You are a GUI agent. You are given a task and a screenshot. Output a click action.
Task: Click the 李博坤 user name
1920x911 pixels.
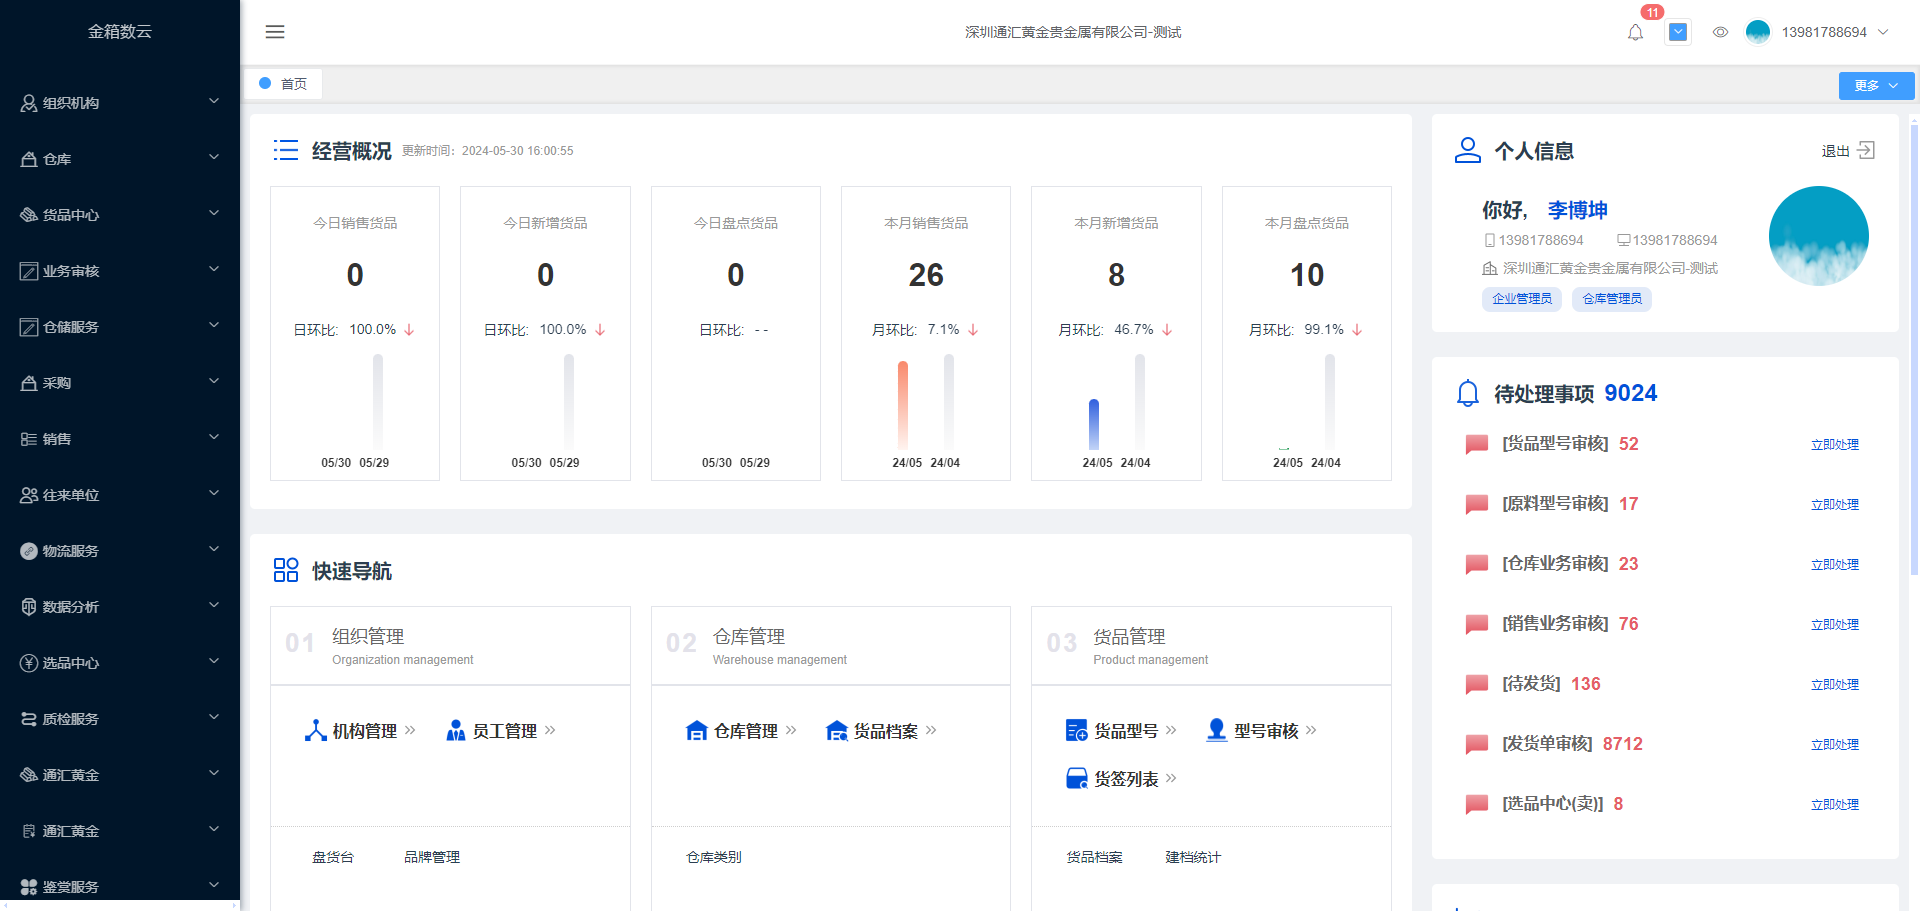(x=1577, y=210)
